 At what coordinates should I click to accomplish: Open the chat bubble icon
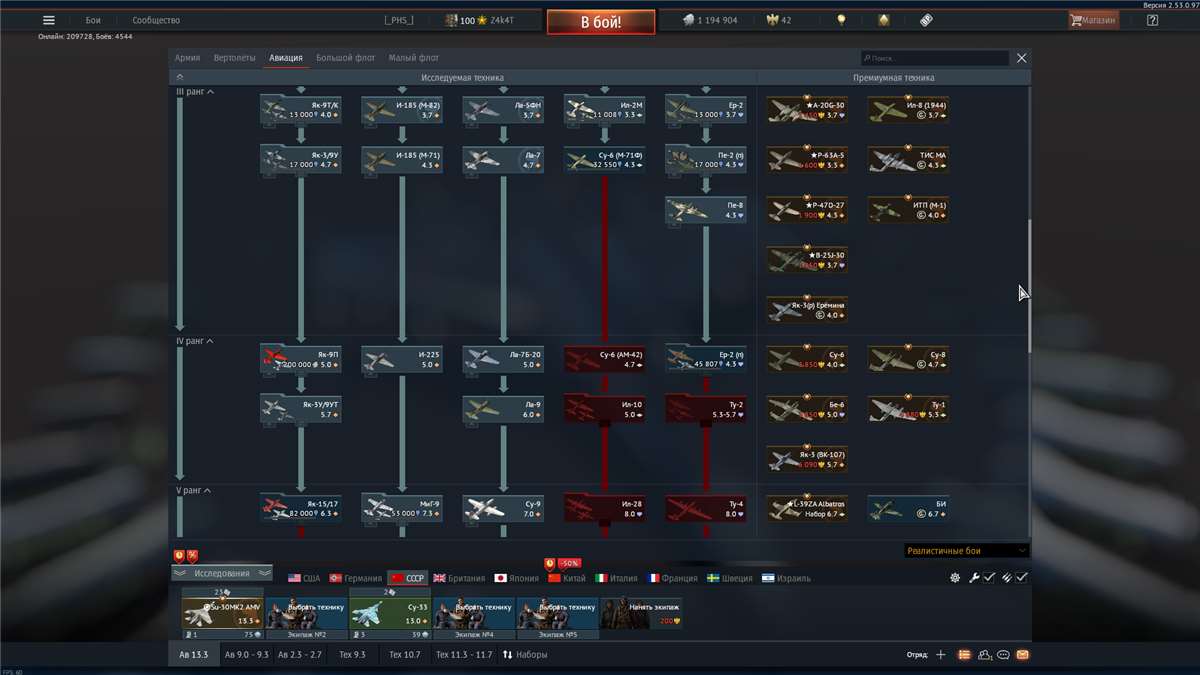tap(1003, 655)
